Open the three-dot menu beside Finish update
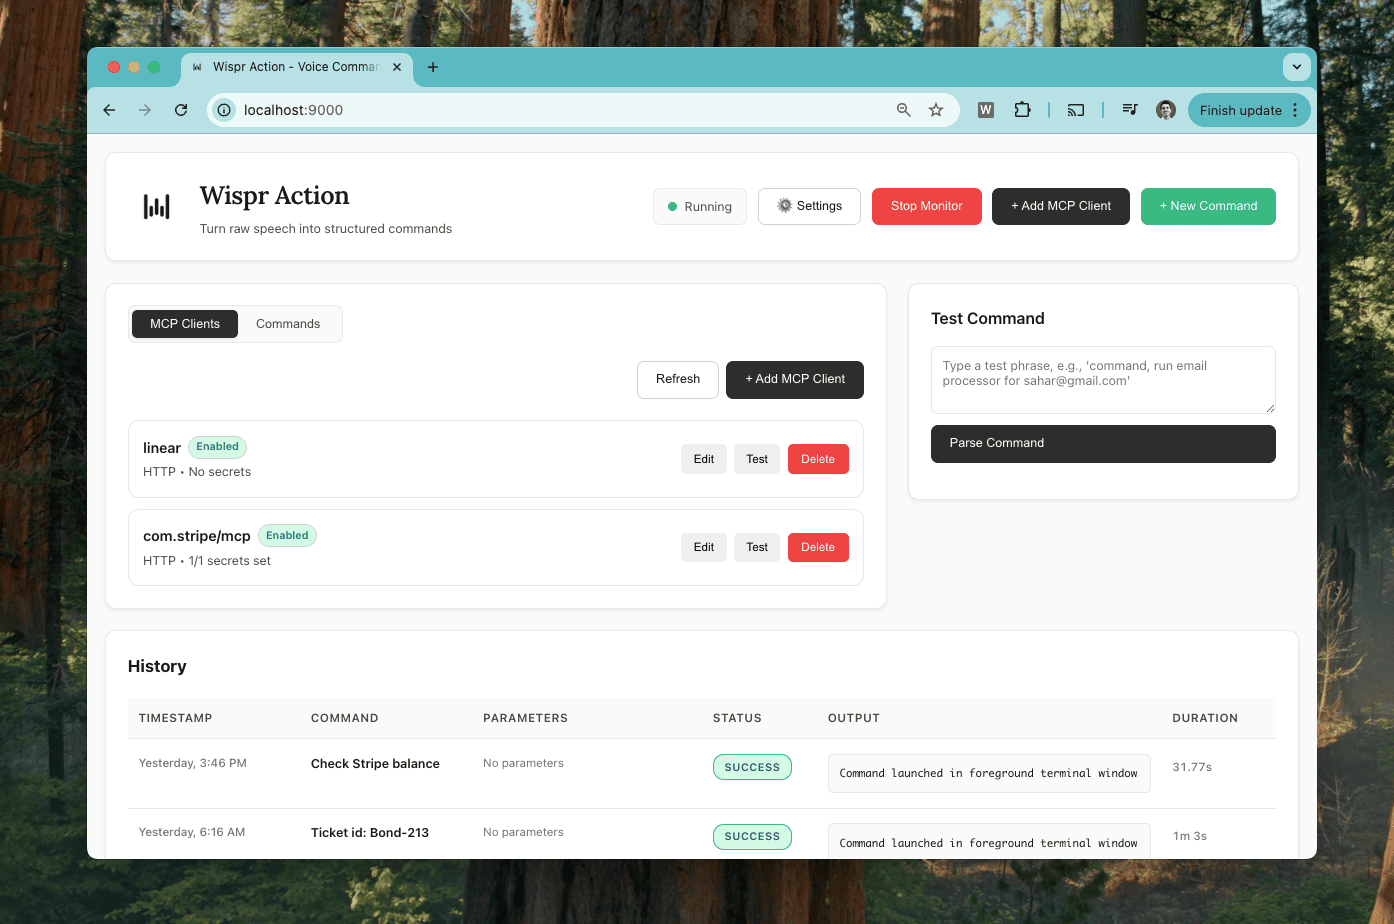The width and height of the screenshot is (1394, 924). (1296, 110)
